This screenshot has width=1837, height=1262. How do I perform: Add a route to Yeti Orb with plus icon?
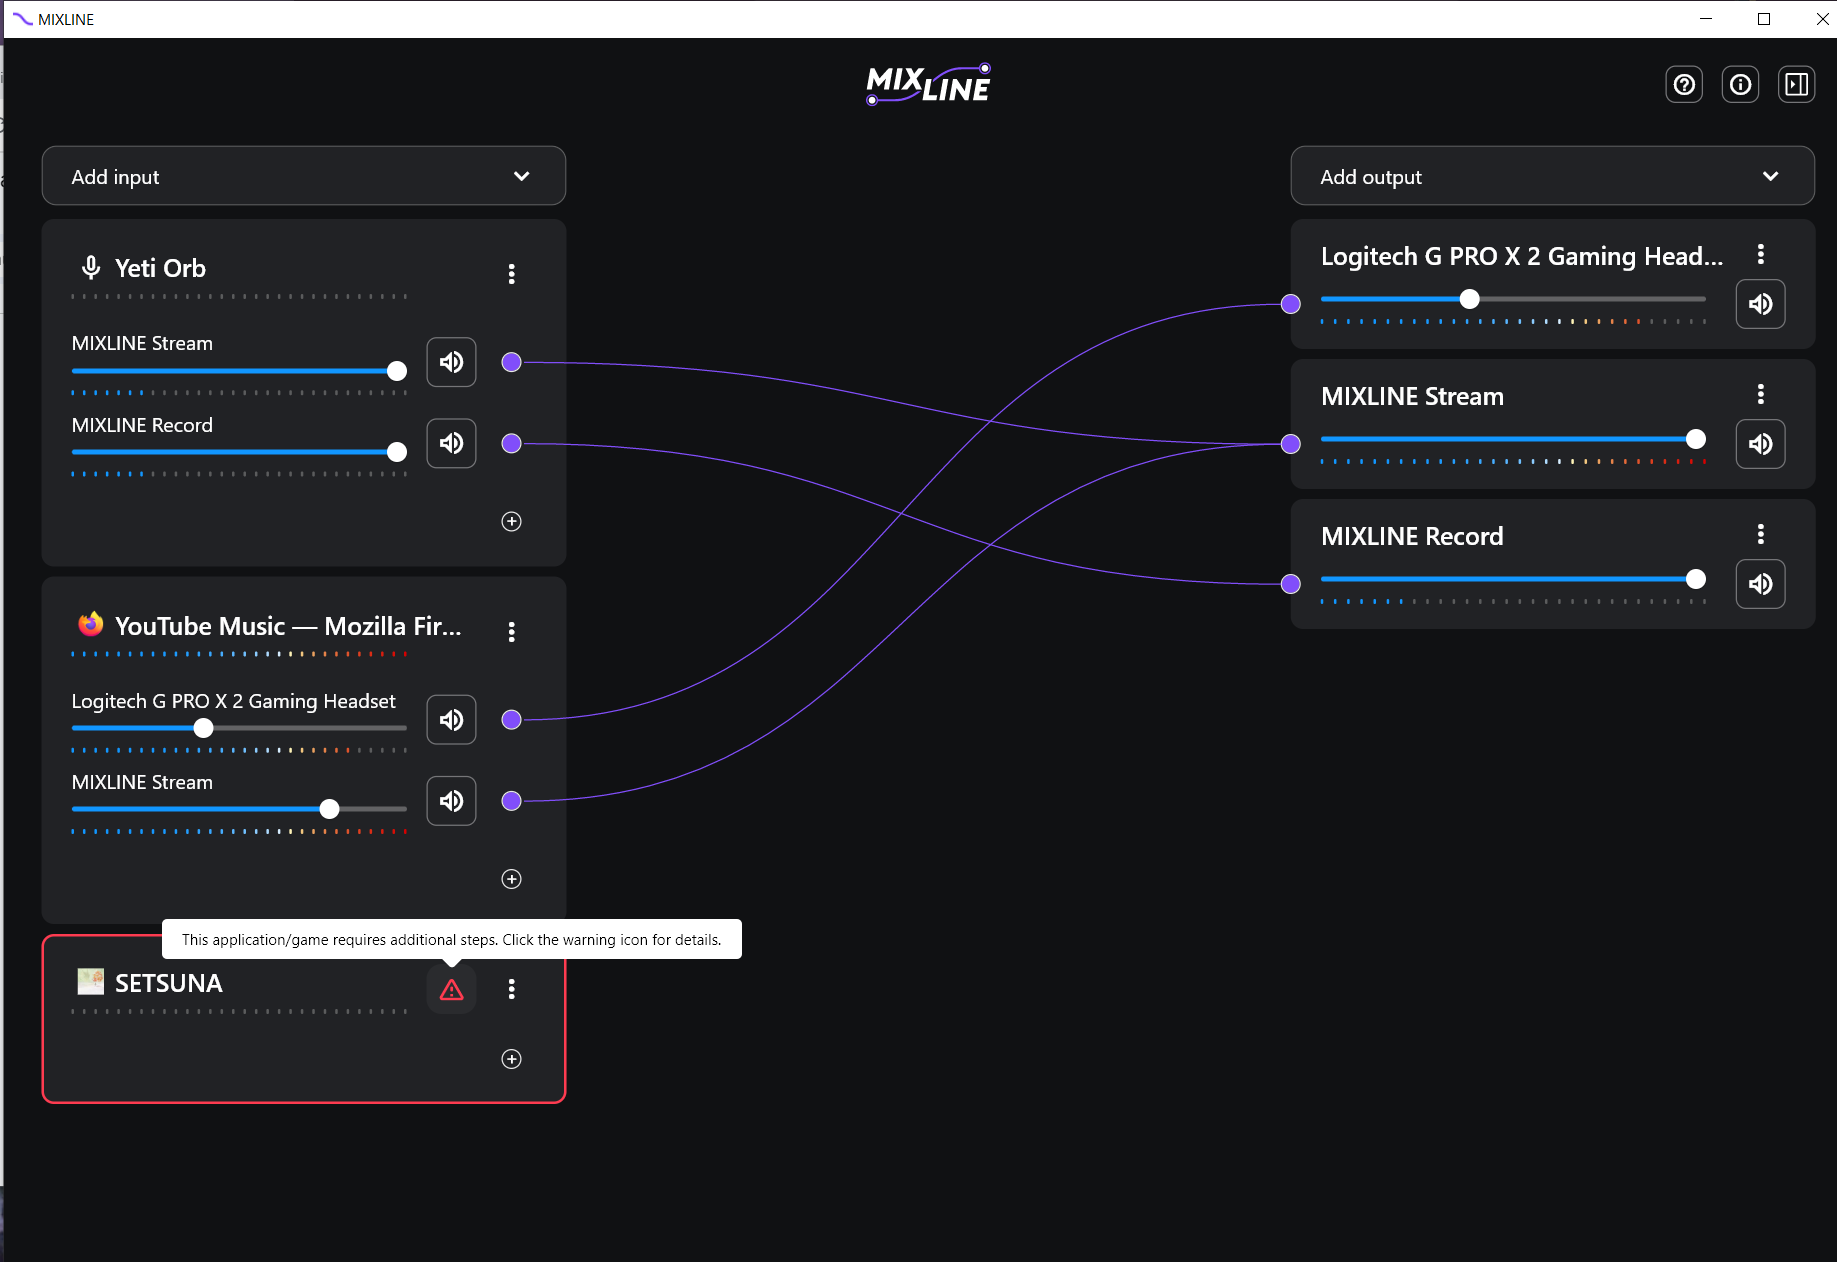pos(511,521)
